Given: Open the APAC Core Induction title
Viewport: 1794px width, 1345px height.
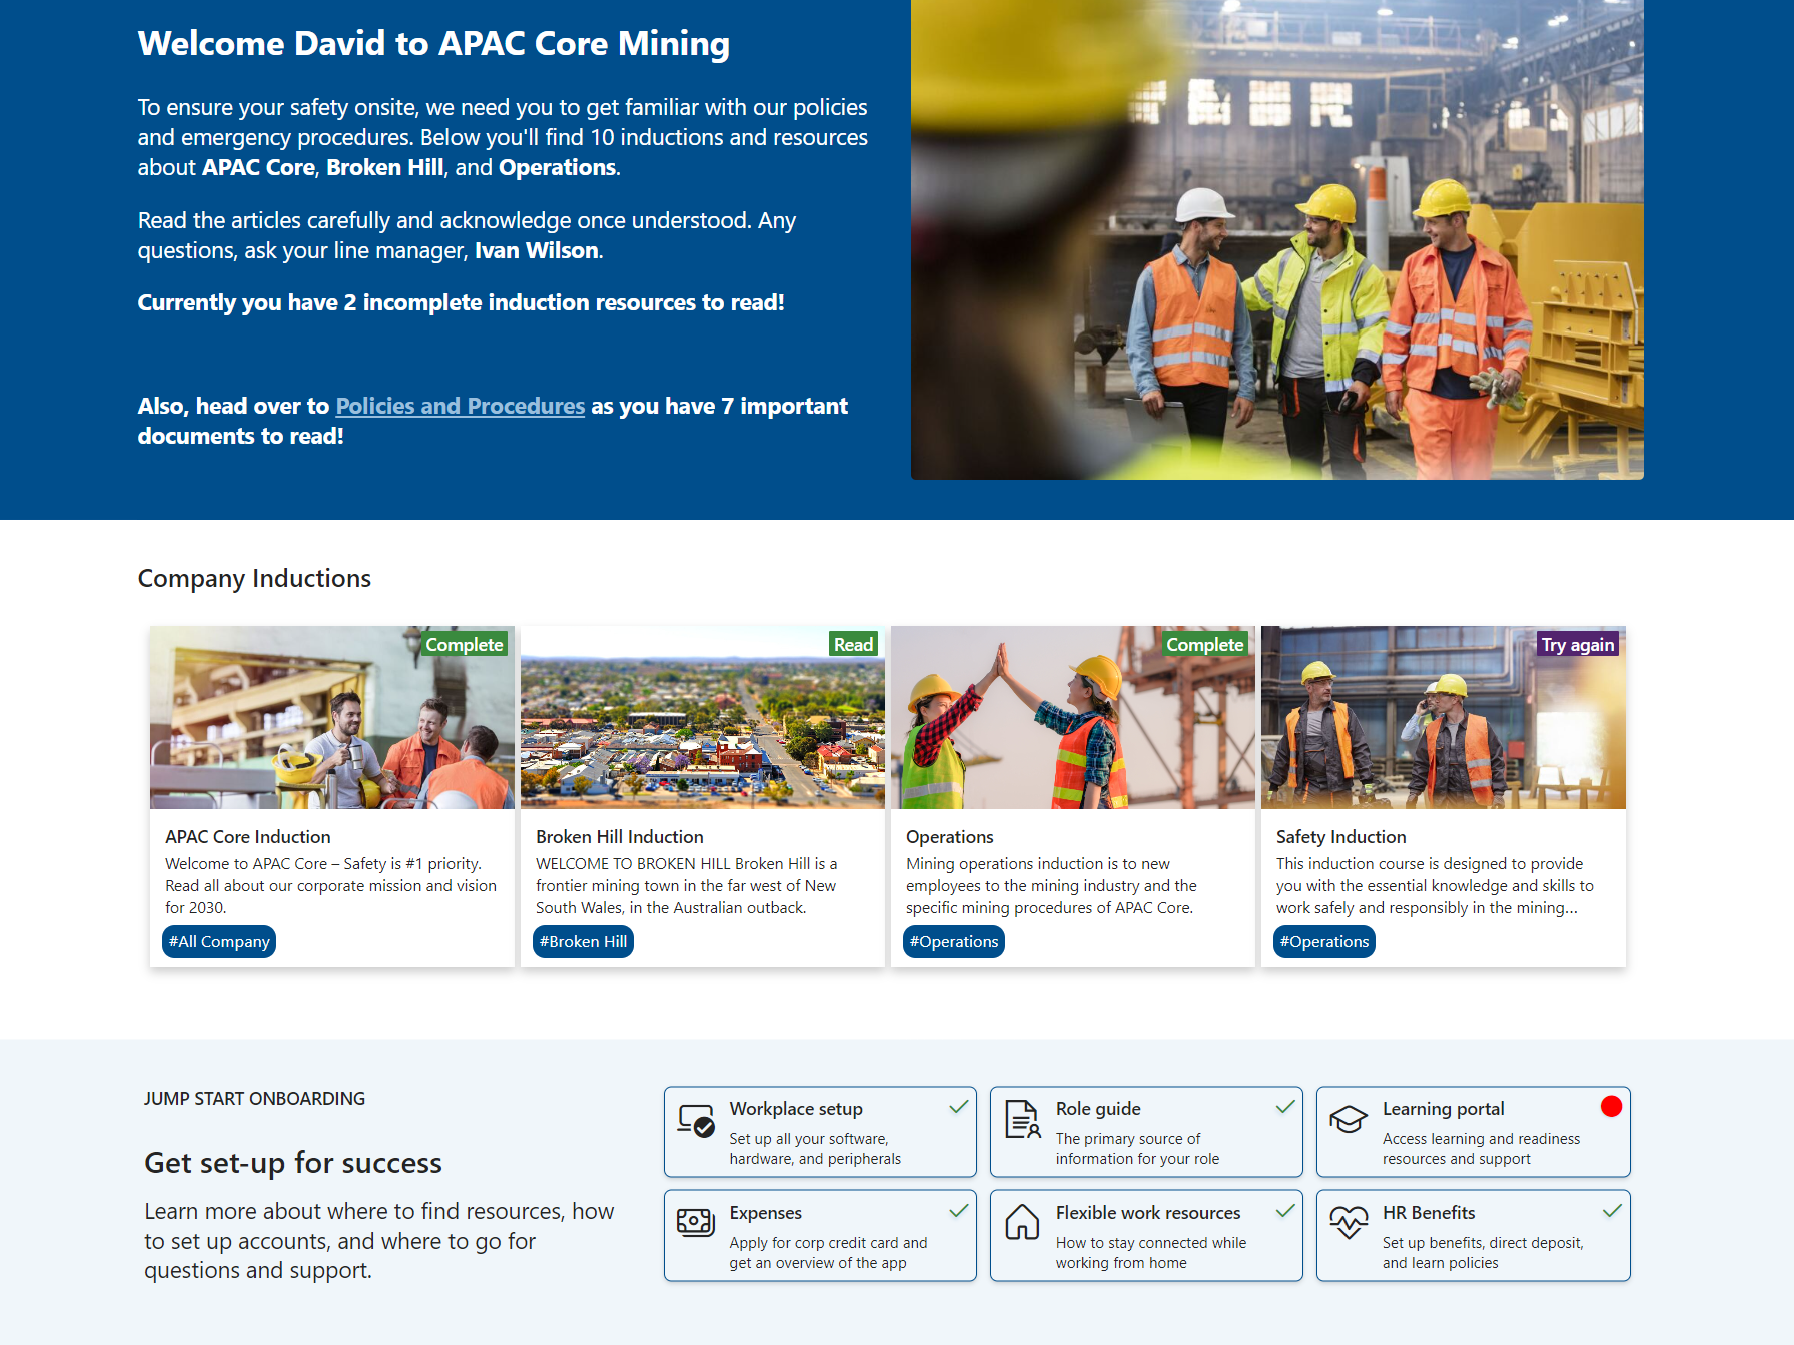Looking at the screenshot, I should pyautogui.click(x=247, y=837).
